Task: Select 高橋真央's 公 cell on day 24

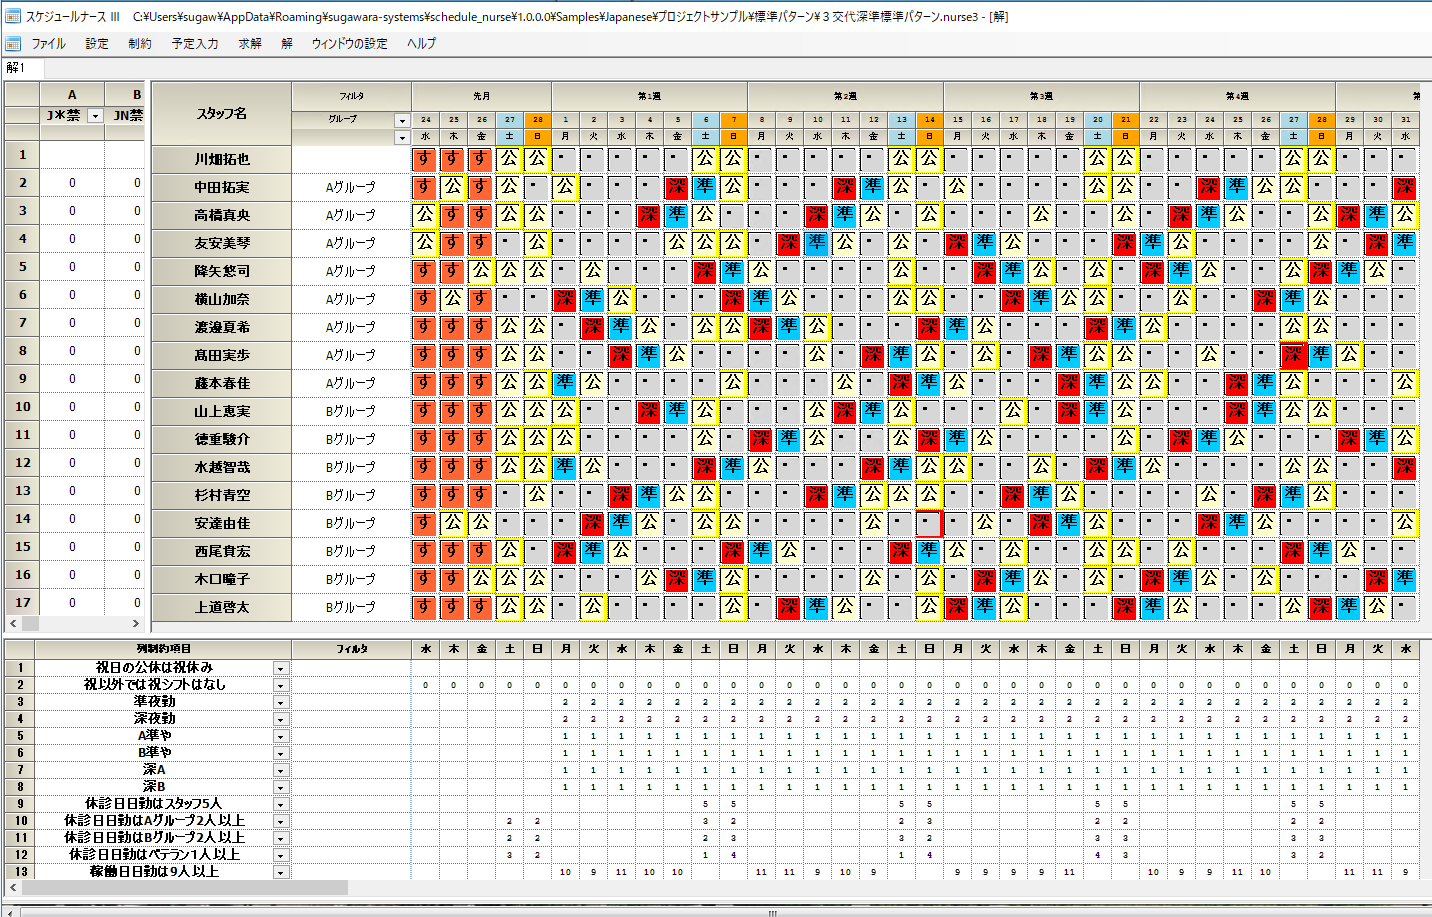Action: tap(425, 215)
